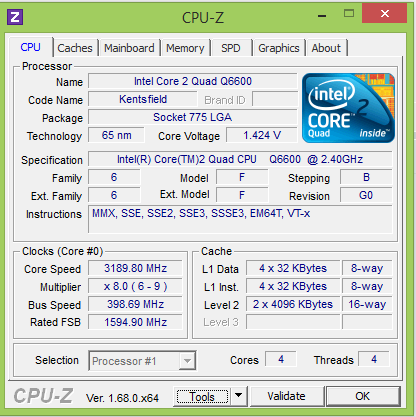Image resolution: width=416 pixels, height=417 pixels.
Task: Click the processor Name field
Action: (x=193, y=81)
